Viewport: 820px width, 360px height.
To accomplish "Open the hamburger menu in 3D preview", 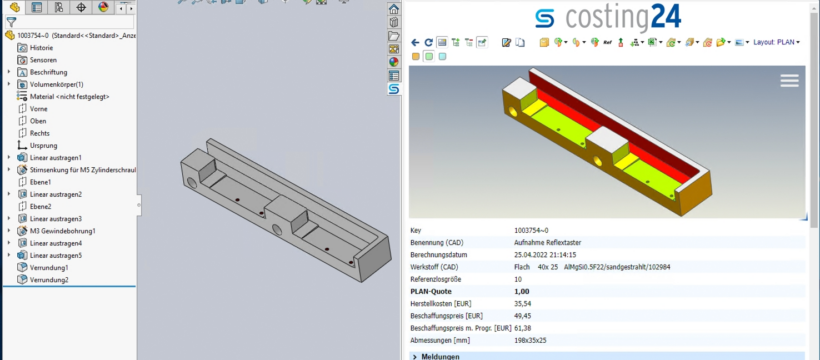I will click(789, 81).
